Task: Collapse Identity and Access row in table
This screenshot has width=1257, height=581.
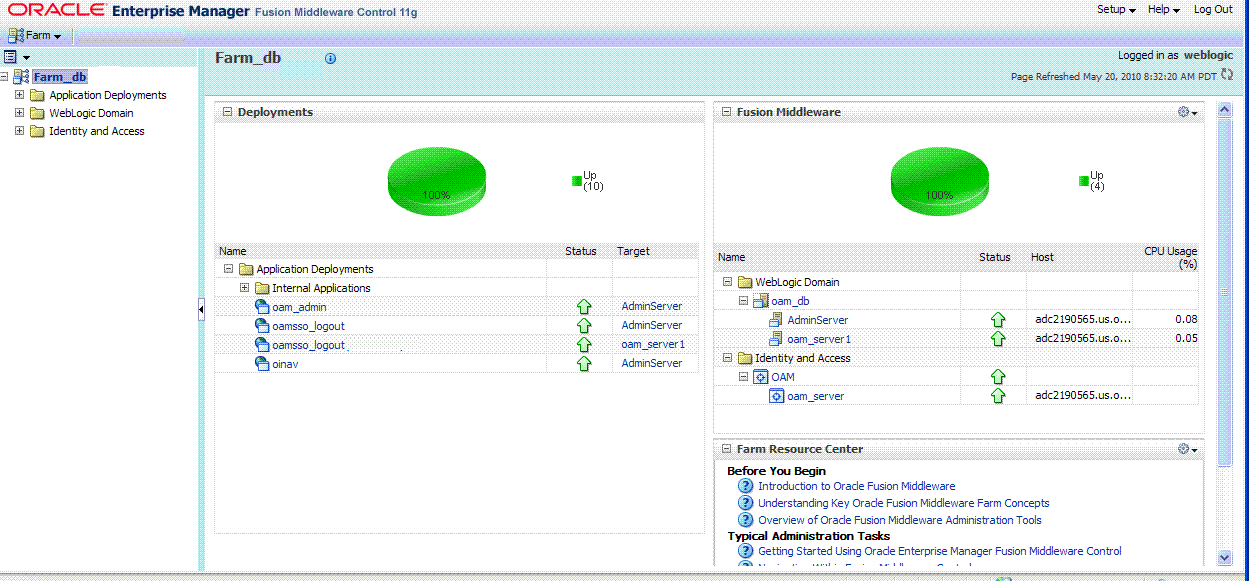Action: [x=727, y=358]
